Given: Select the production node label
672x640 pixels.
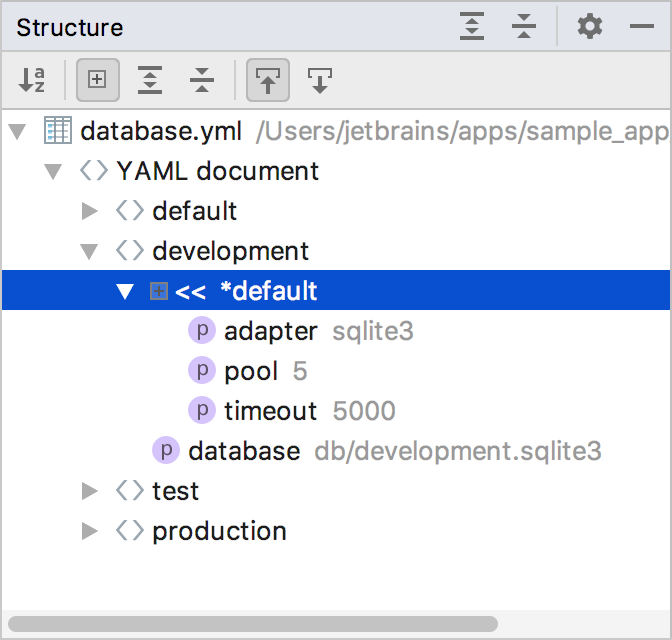Looking at the screenshot, I should (219, 532).
